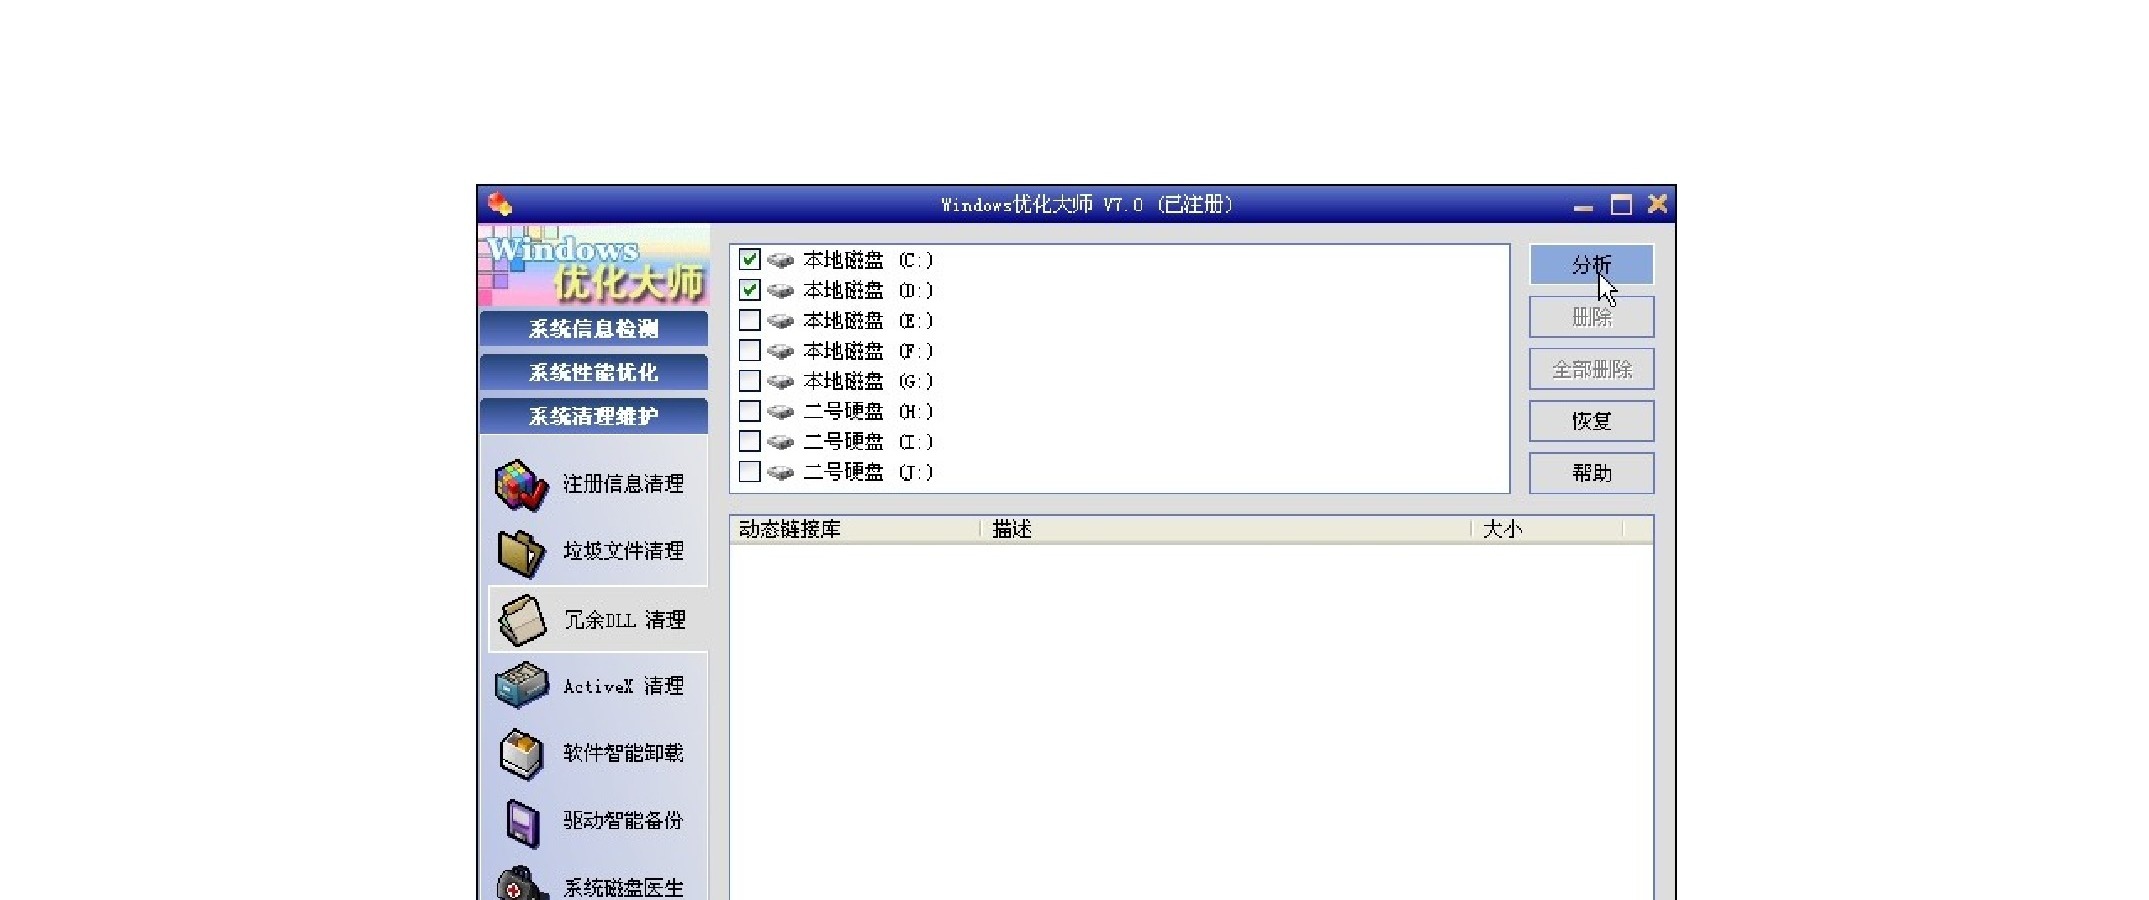Check the 本地磁盘 (E:) checkbox
The image size is (2149, 900).
pos(749,320)
